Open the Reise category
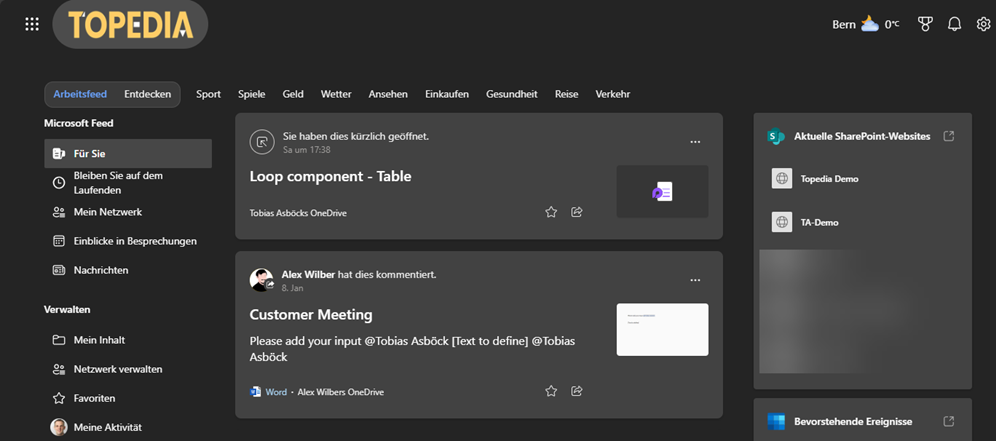996x441 pixels. coord(567,94)
